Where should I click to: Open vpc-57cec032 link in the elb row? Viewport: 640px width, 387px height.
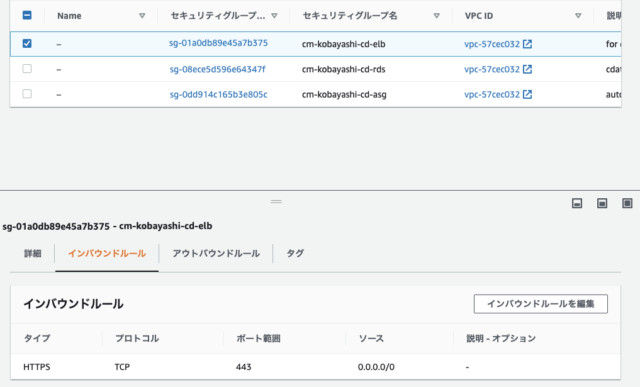[x=492, y=44]
